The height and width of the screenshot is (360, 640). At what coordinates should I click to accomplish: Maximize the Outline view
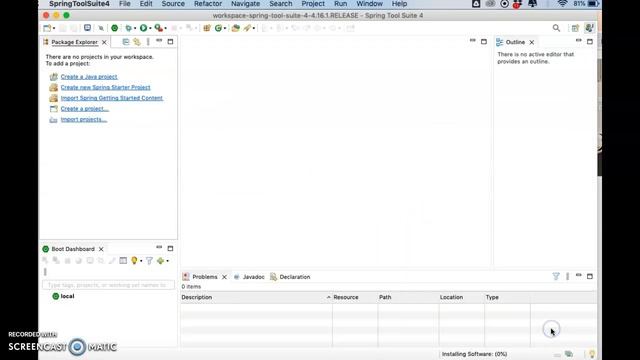tap(590, 42)
